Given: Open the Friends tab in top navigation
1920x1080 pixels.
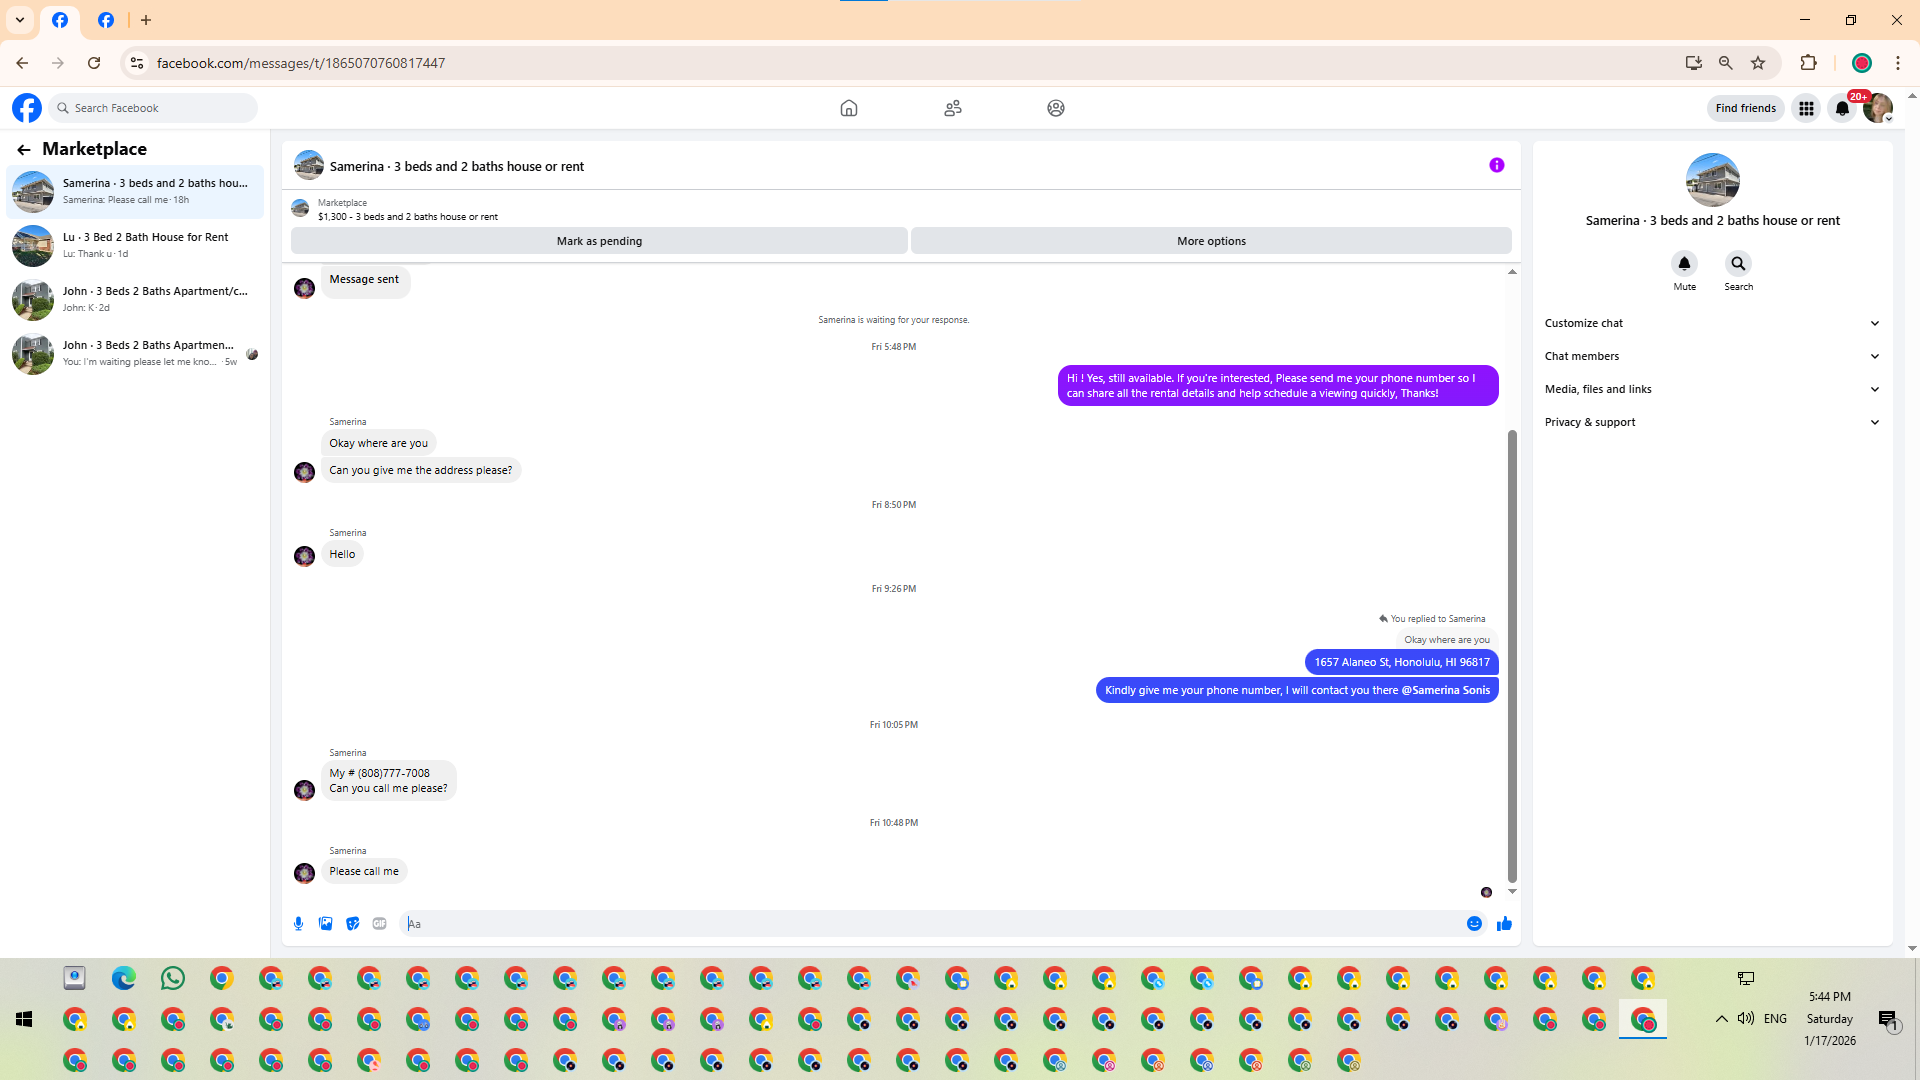Looking at the screenshot, I should (x=952, y=108).
